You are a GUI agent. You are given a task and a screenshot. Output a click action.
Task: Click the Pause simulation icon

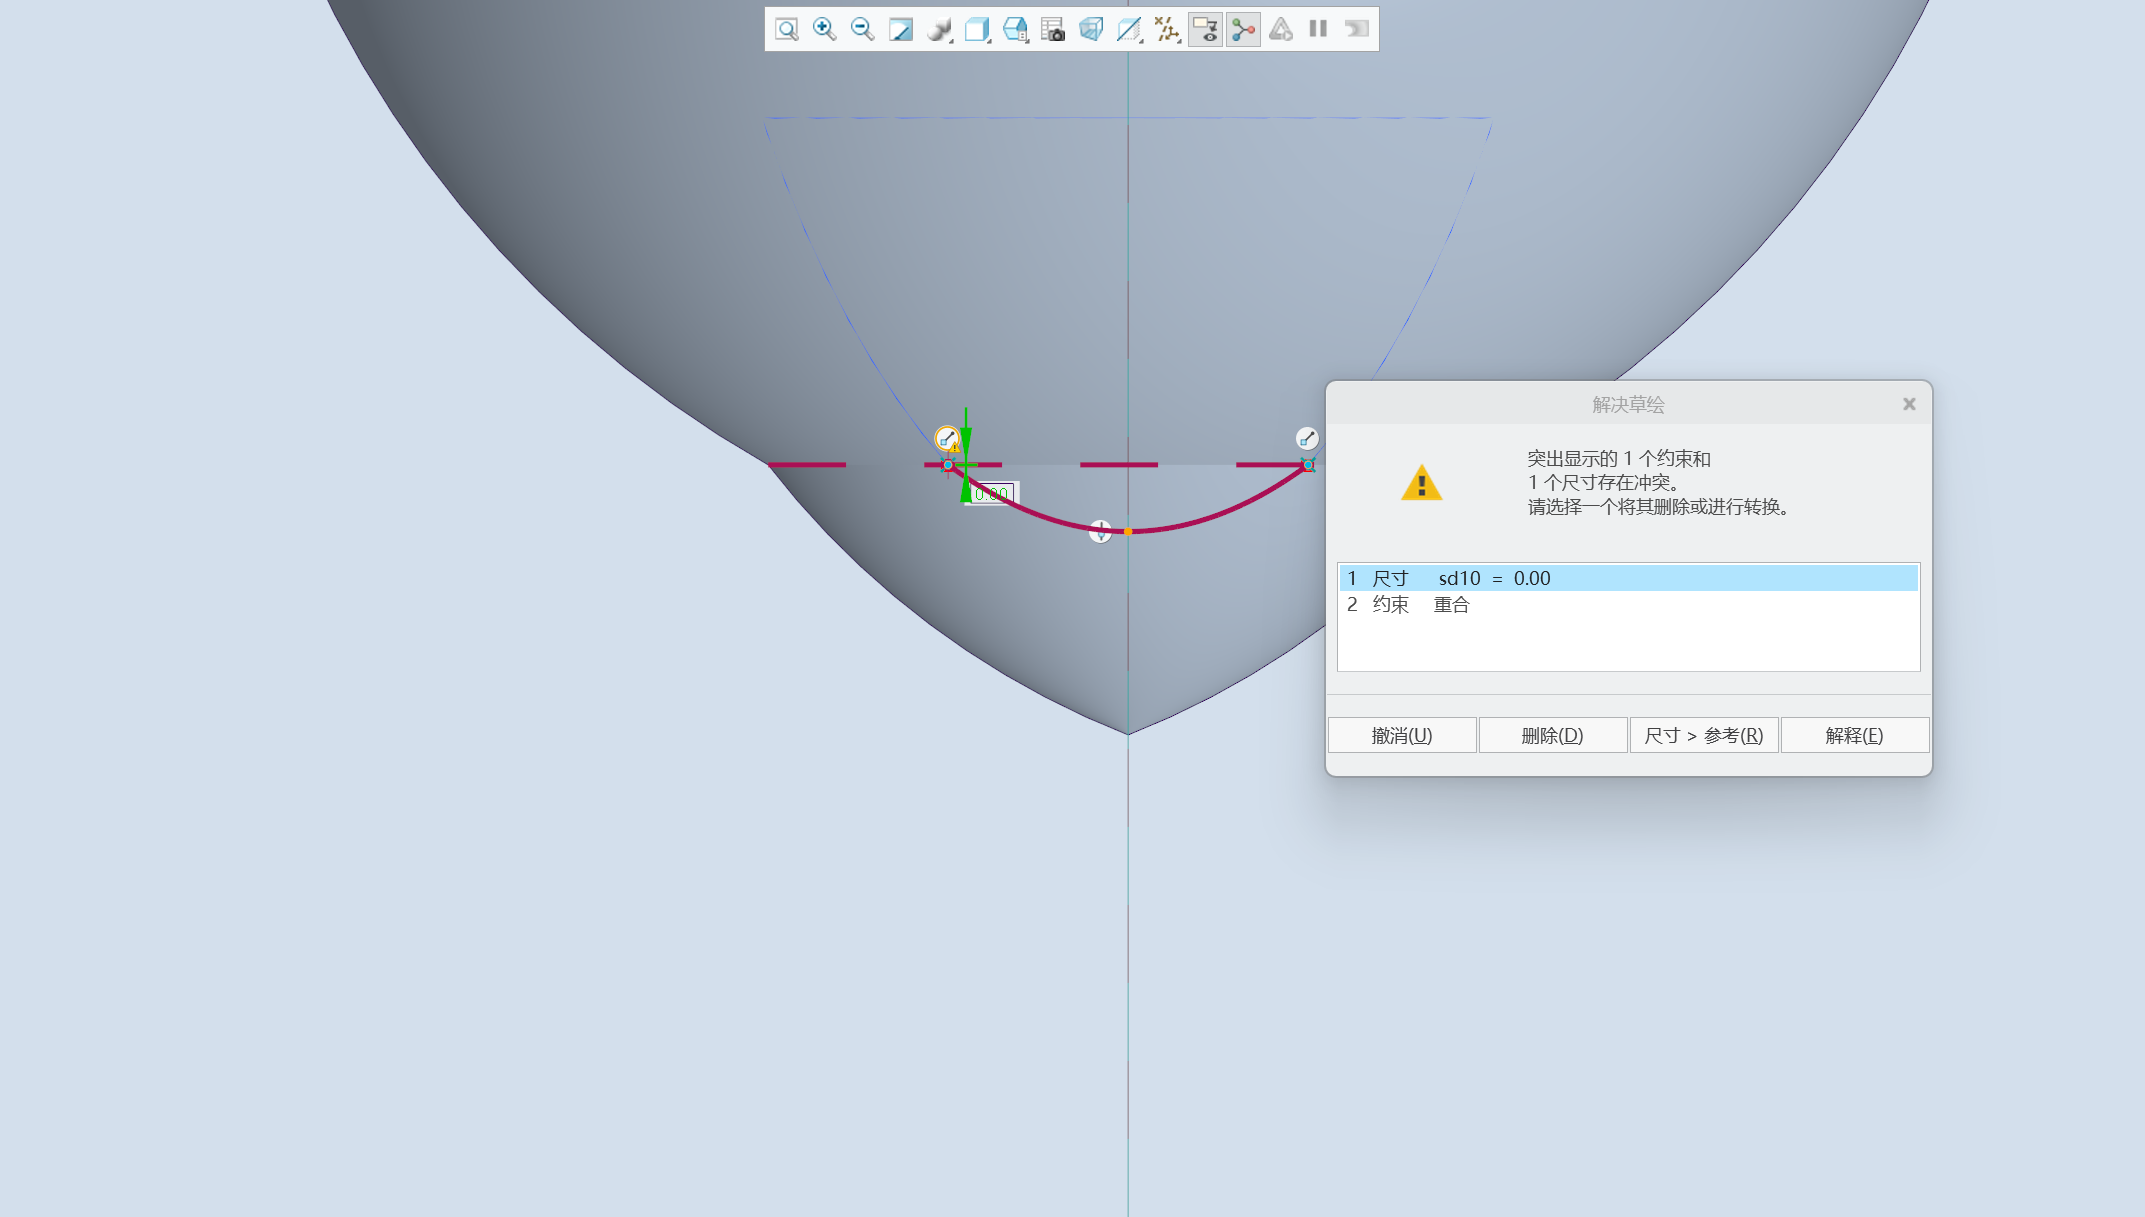click(x=1318, y=29)
